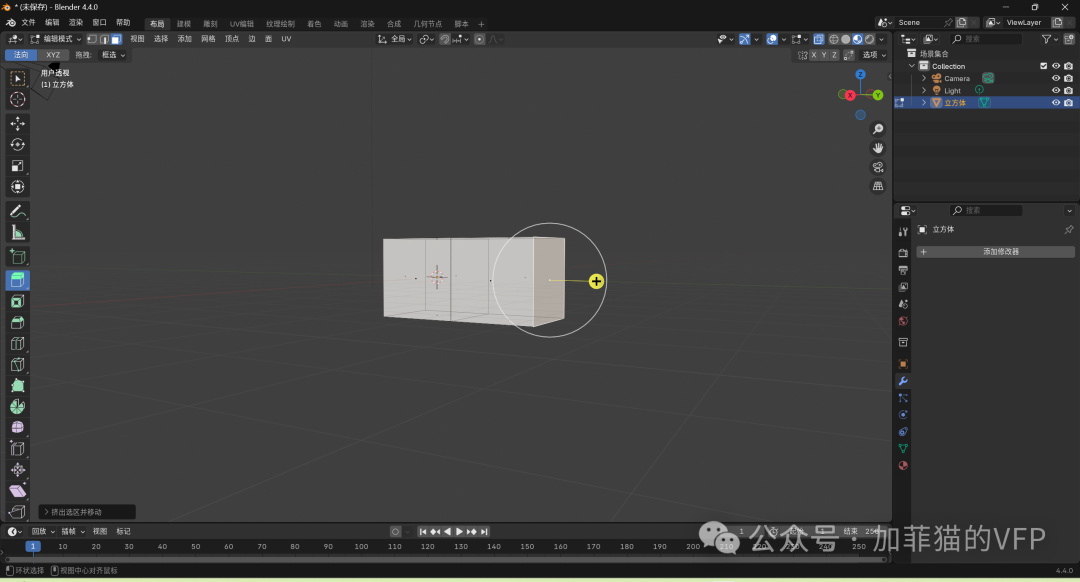The height and width of the screenshot is (582, 1080).
Task: Open the 网格 mesh menu
Action: pyautogui.click(x=208, y=39)
